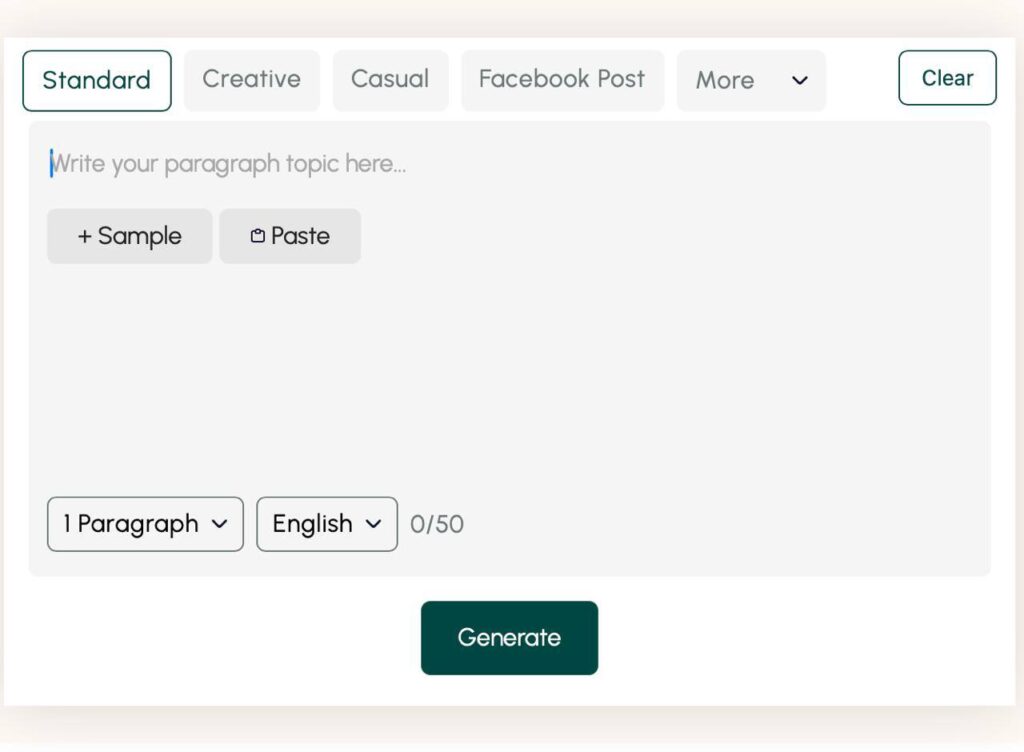The height and width of the screenshot is (752, 1024).
Task: Click the chevron in 1 Paragraph selector
Action: 220,524
